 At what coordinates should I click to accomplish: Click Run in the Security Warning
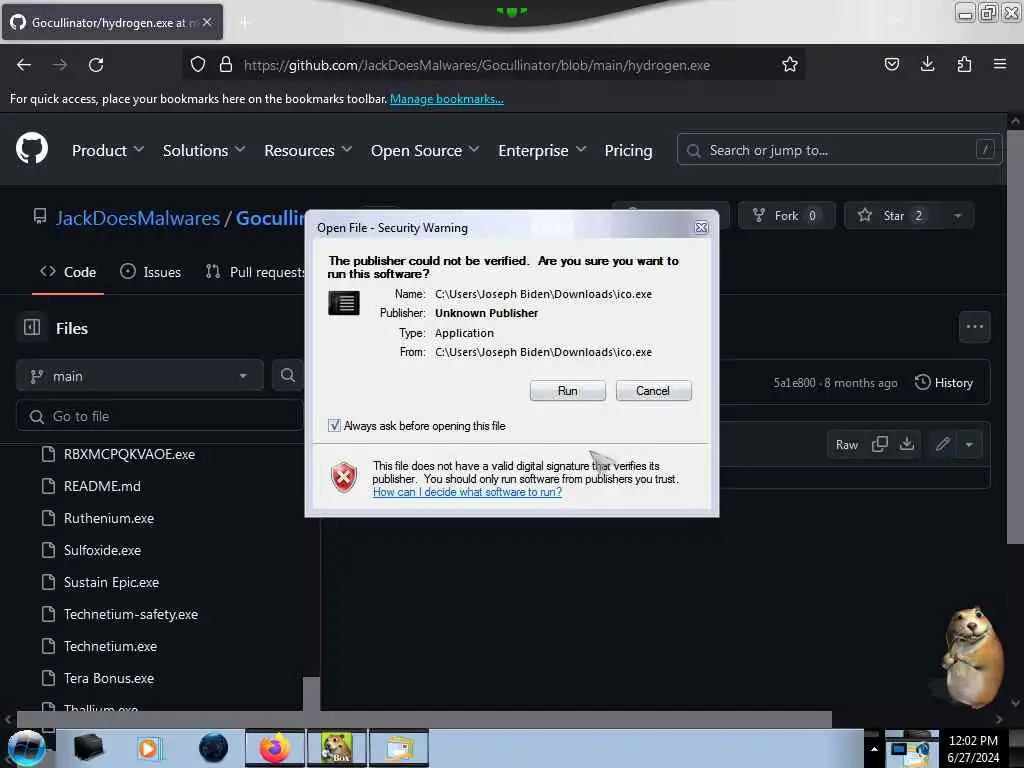tap(568, 391)
